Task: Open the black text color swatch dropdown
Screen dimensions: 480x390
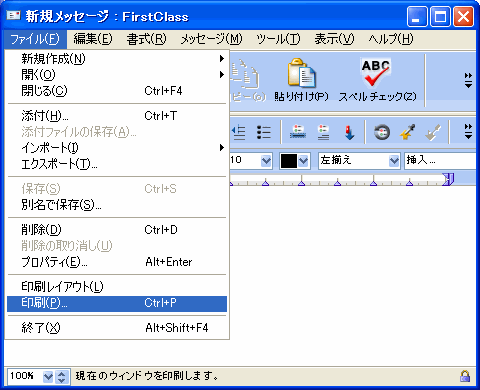Action: (303, 161)
